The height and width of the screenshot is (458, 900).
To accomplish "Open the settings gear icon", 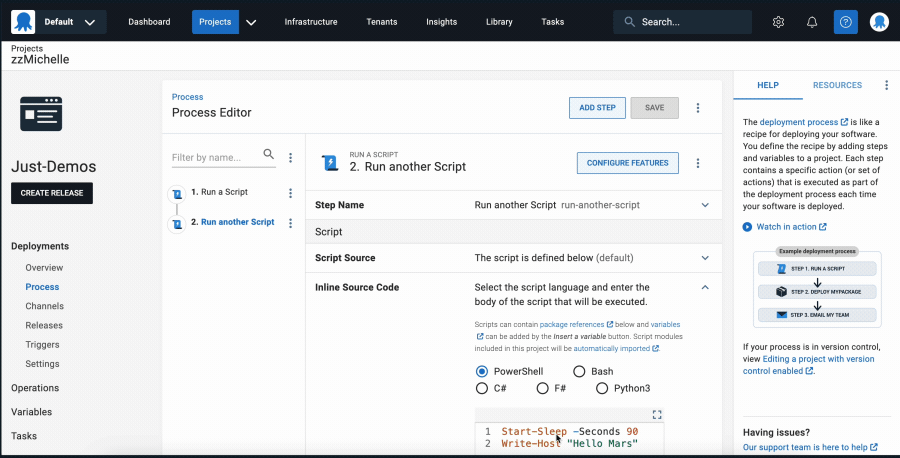I will click(778, 22).
